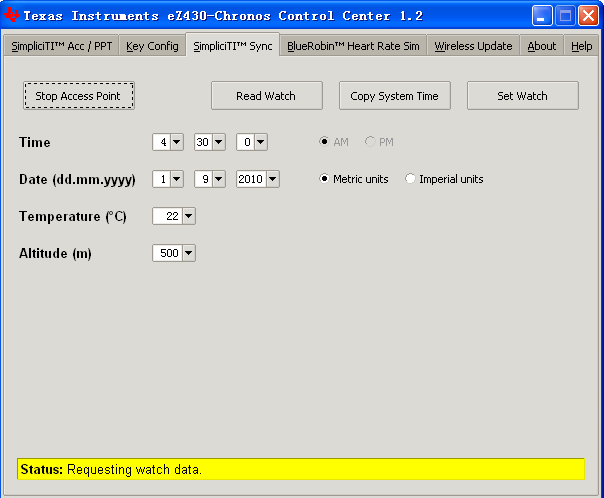Image resolution: width=604 pixels, height=498 pixels.
Task: Switch to SimpliciTI Acc / PPT tab
Action: 62,46
